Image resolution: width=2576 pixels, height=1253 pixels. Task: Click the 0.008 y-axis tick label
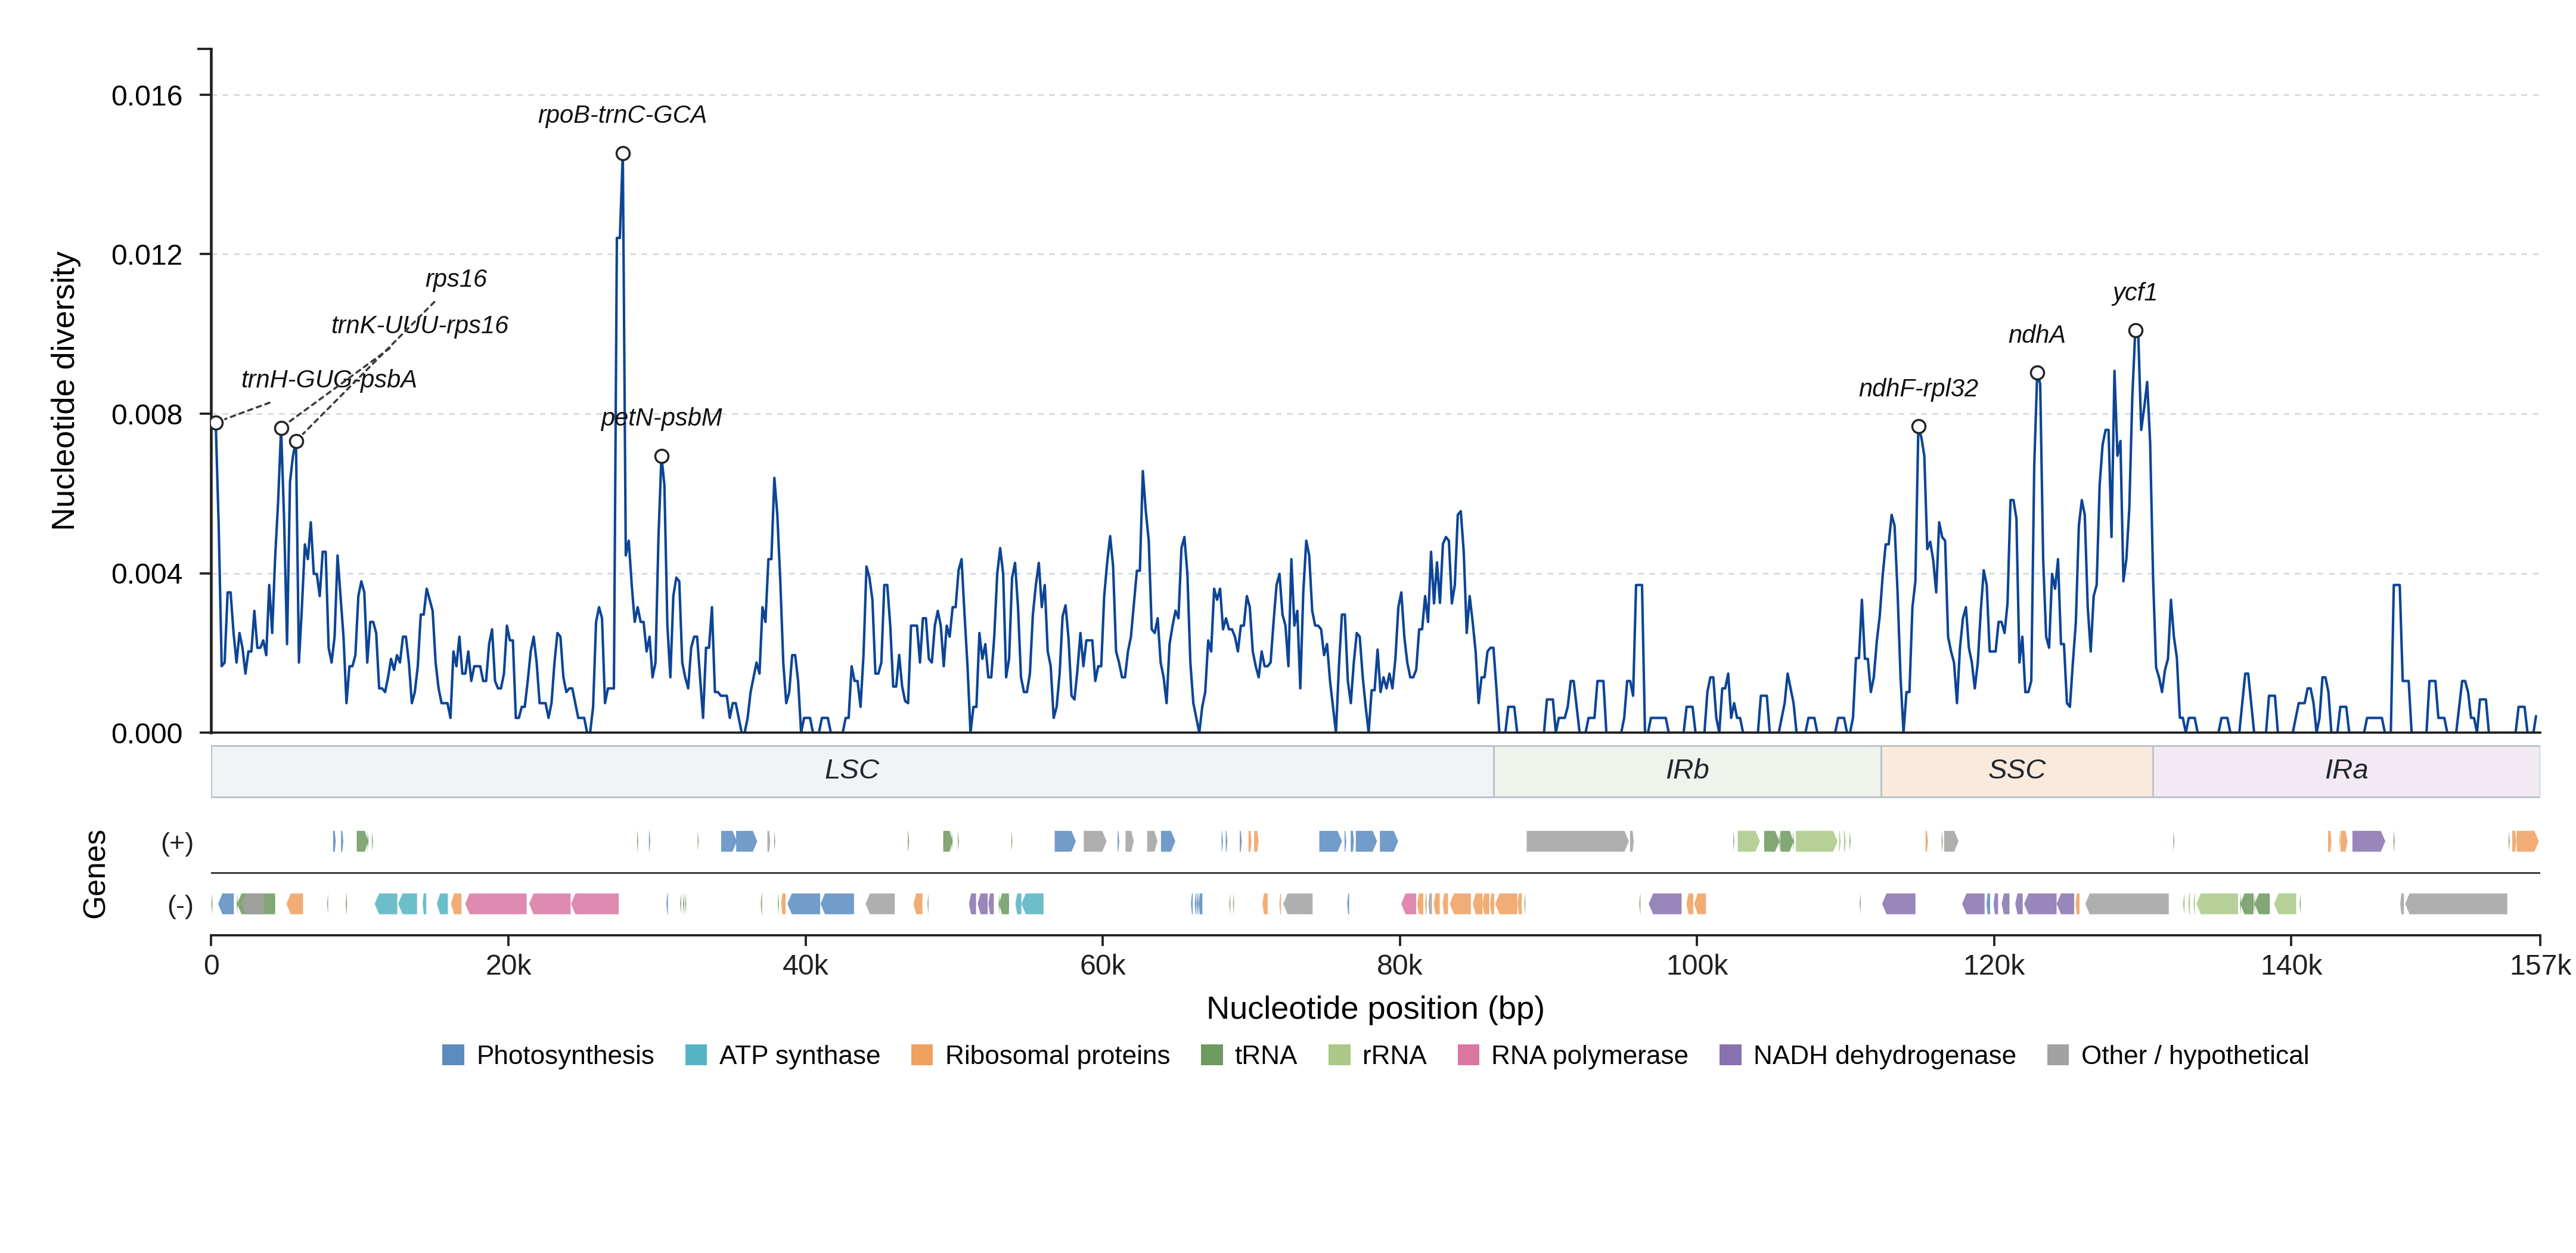click(x=147, y=415)
